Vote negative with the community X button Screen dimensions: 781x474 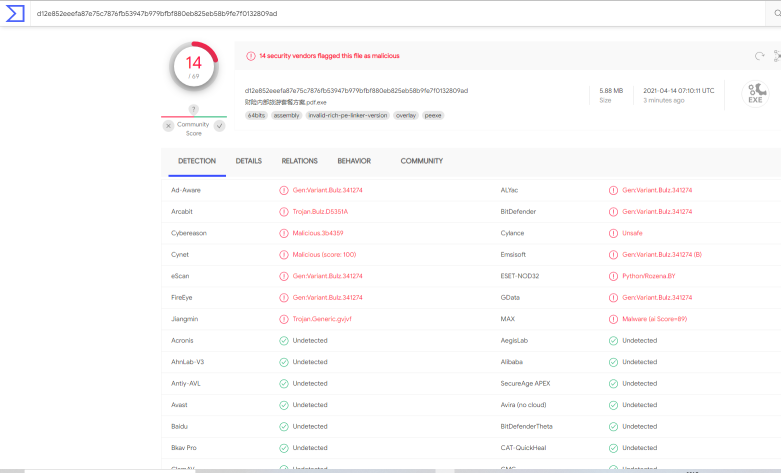(x=168, y=125)
